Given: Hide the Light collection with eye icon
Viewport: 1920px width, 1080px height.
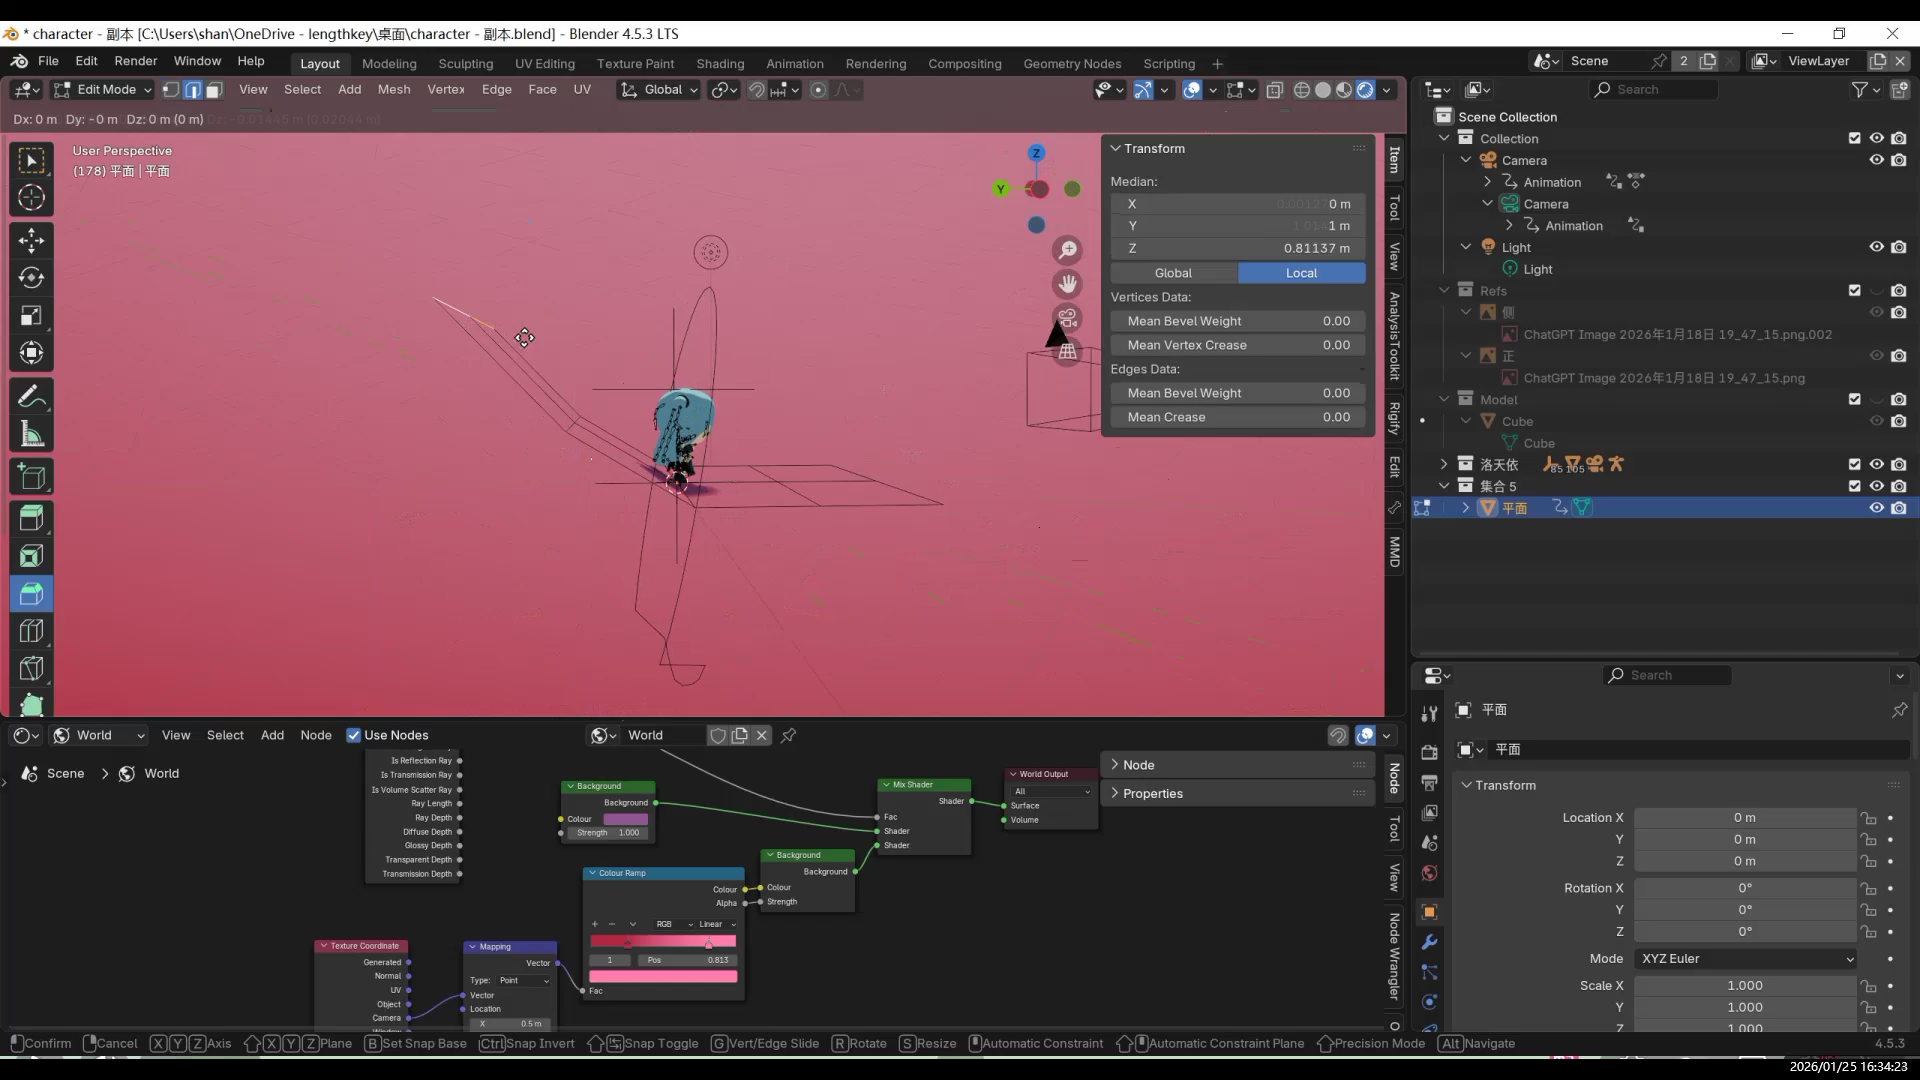Looking at the screenshot, I should point(1876,247).
